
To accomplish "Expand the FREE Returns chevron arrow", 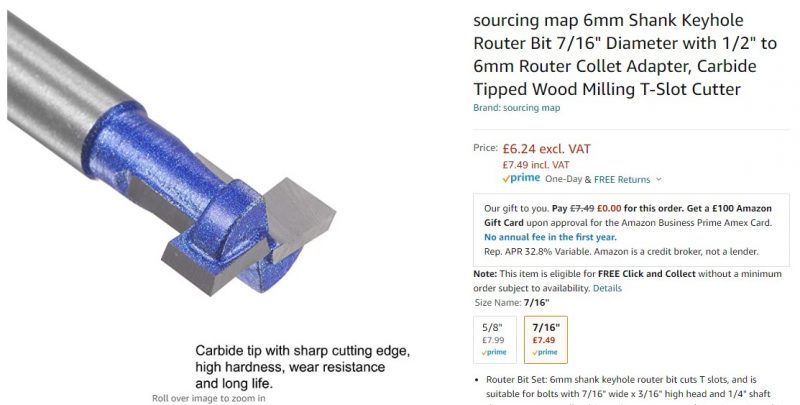I will [658, 180].
